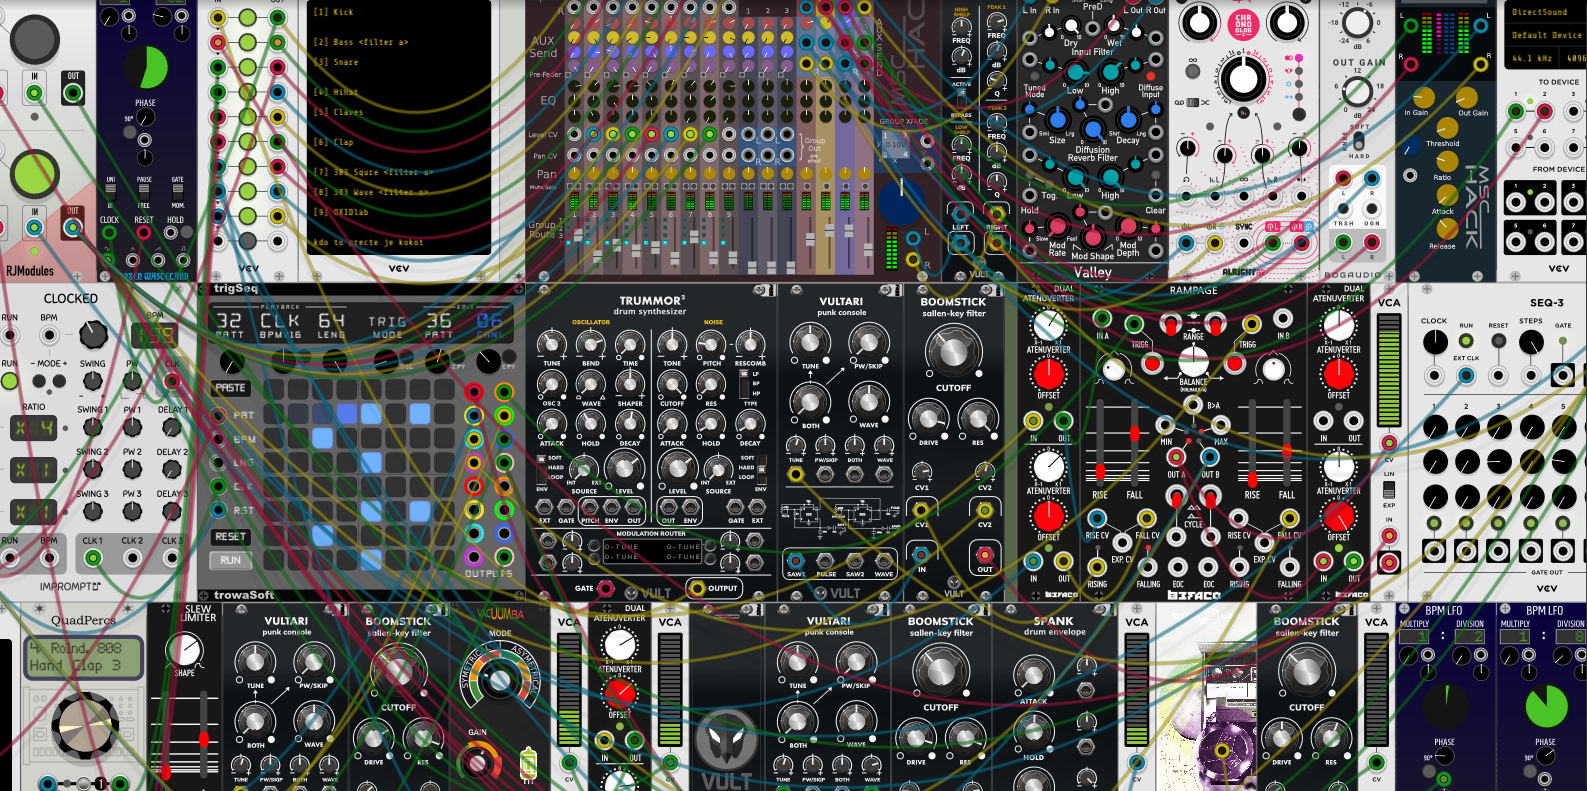Click the Trummor2 noise CUTOFF knob

coord(672,384)
